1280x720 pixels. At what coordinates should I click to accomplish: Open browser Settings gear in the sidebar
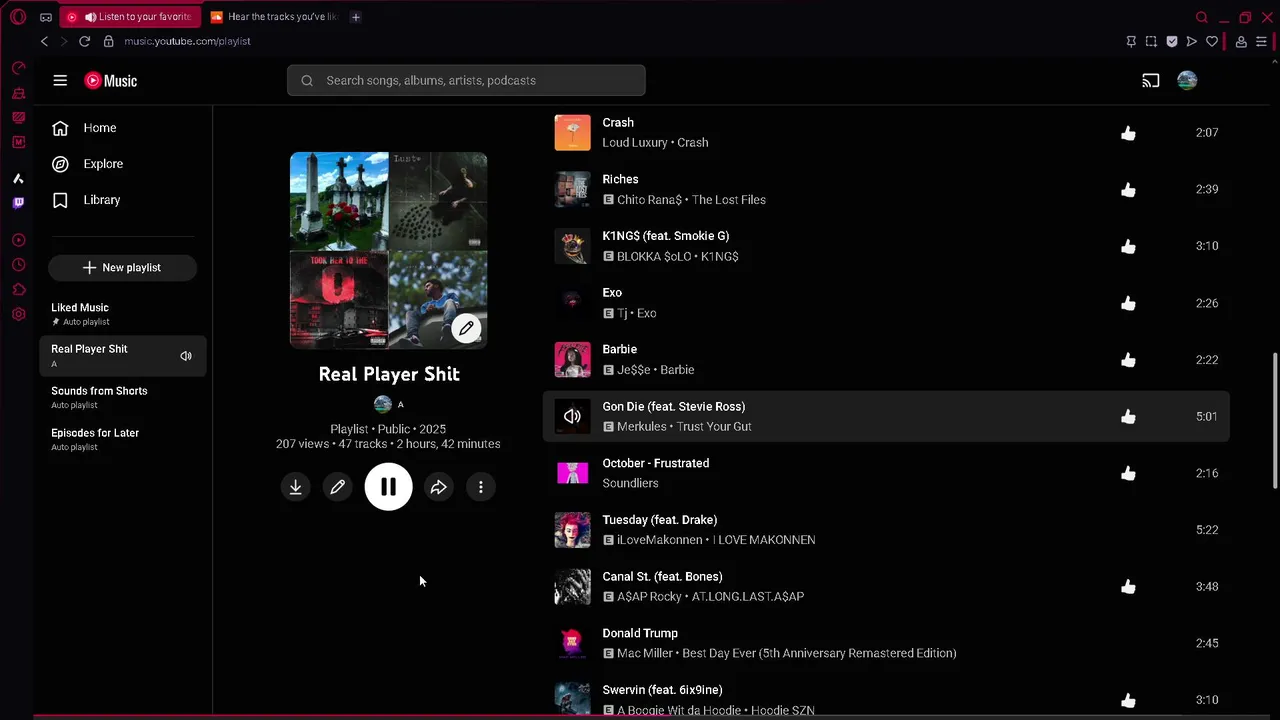click(x=18, y=314)
